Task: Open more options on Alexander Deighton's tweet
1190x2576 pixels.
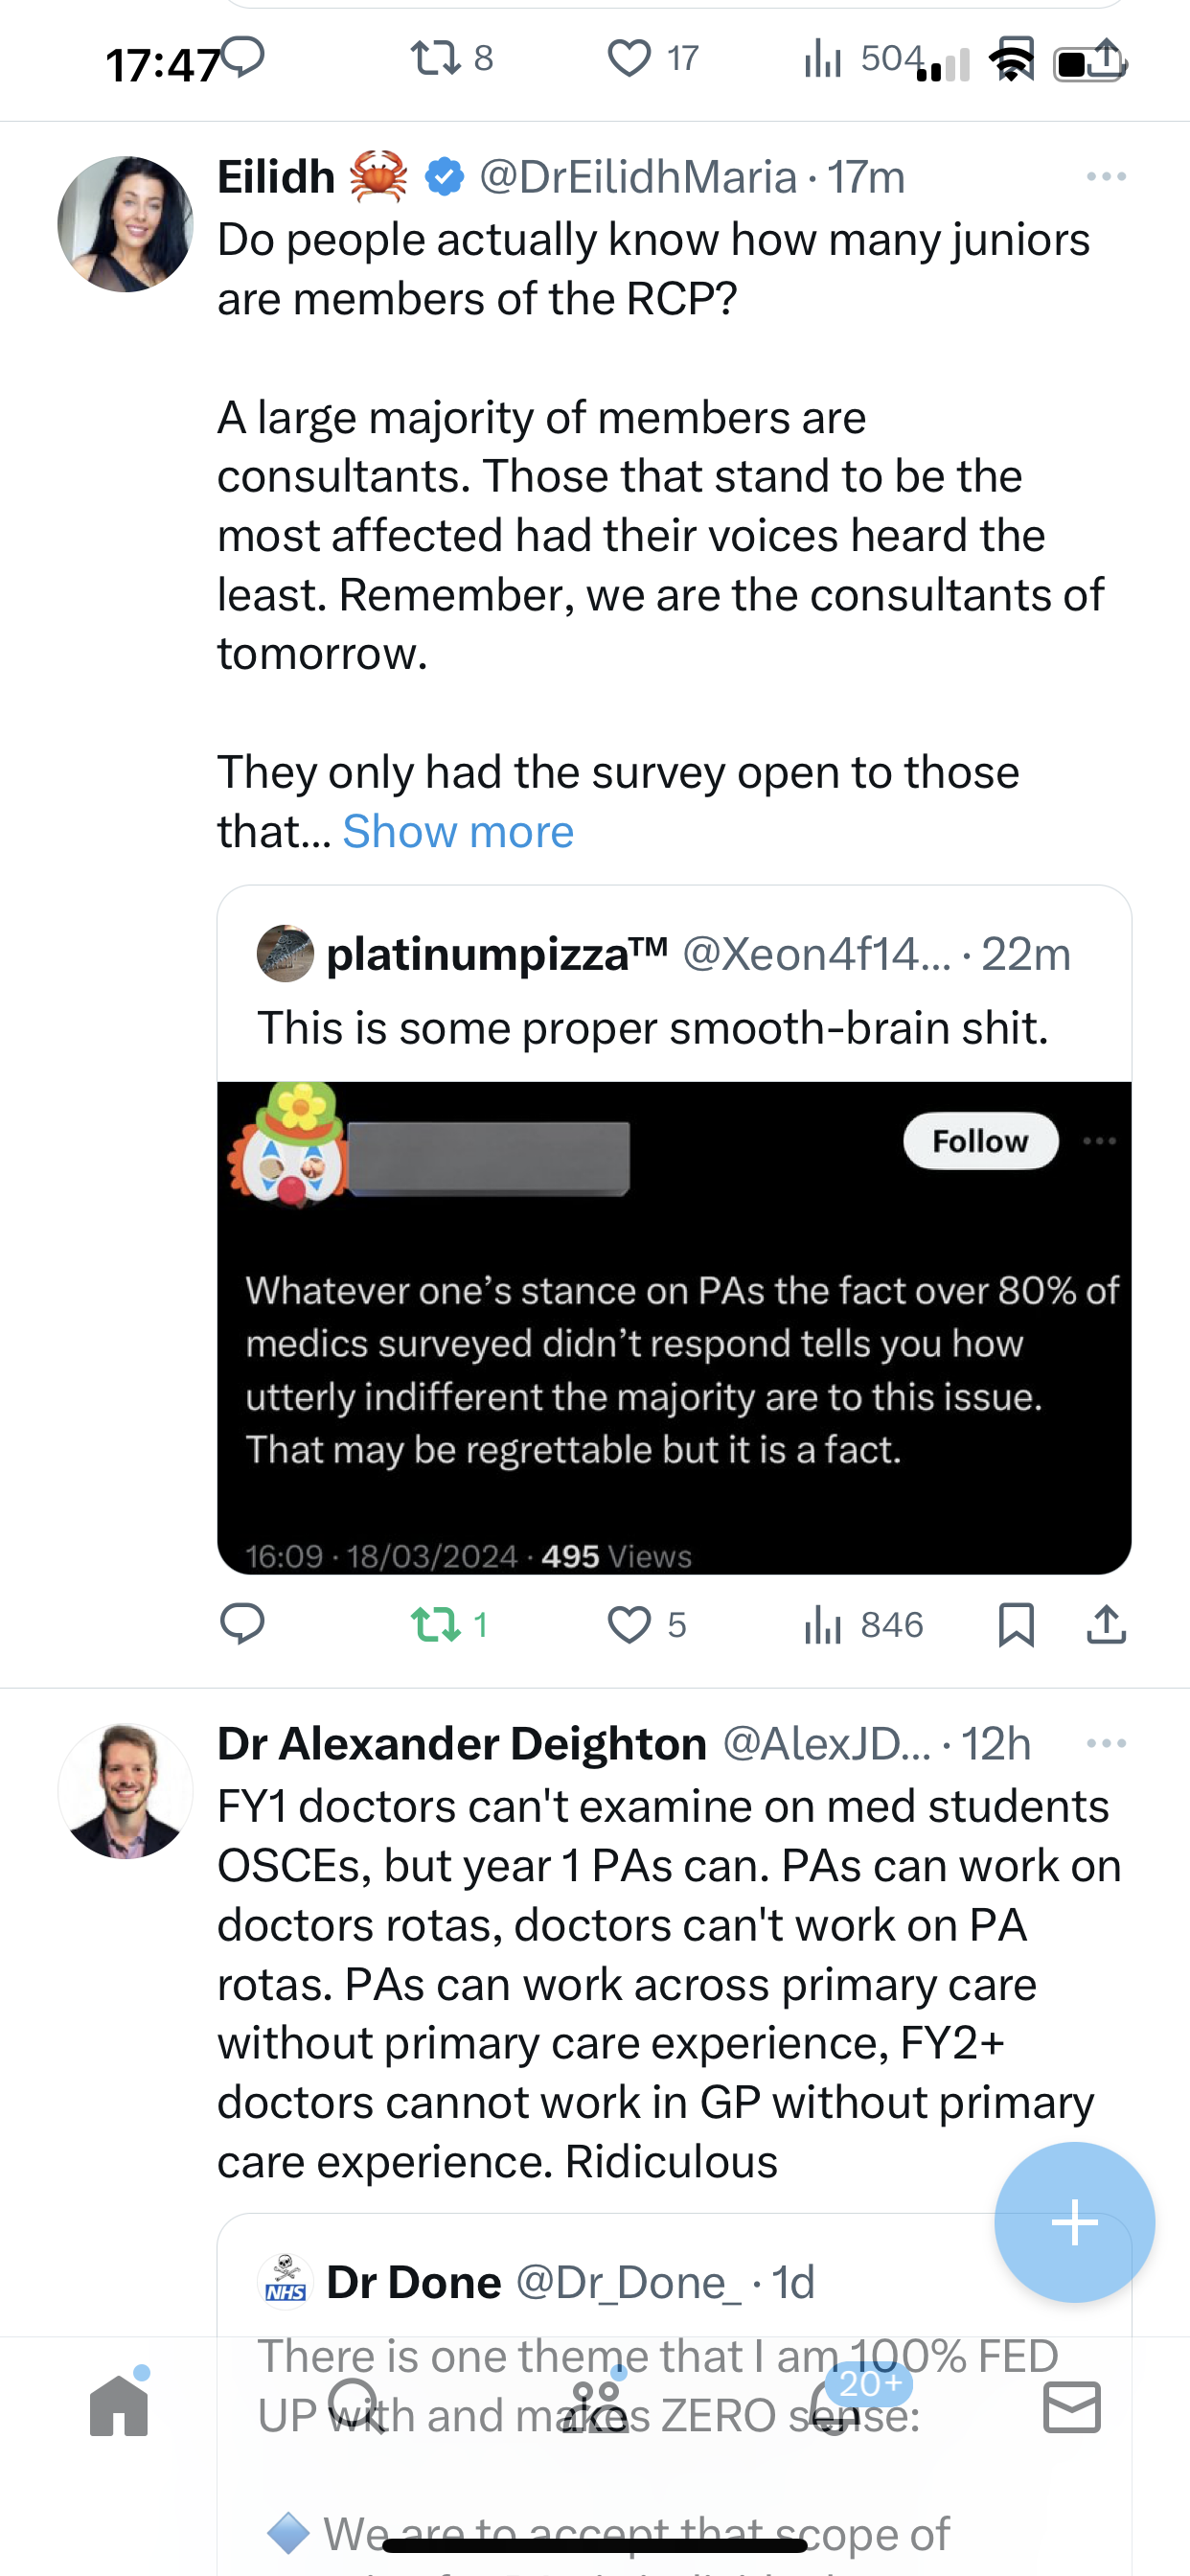Action: click(x=1106, y=1743)
